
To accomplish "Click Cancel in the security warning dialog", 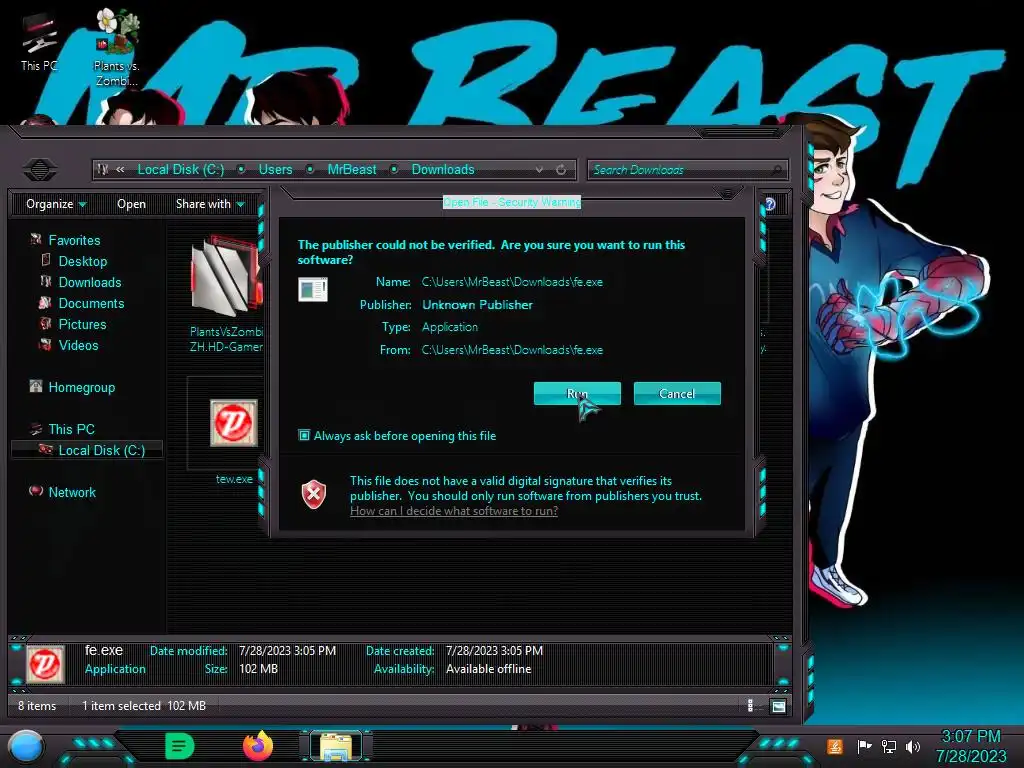I will tap(677, 393).
